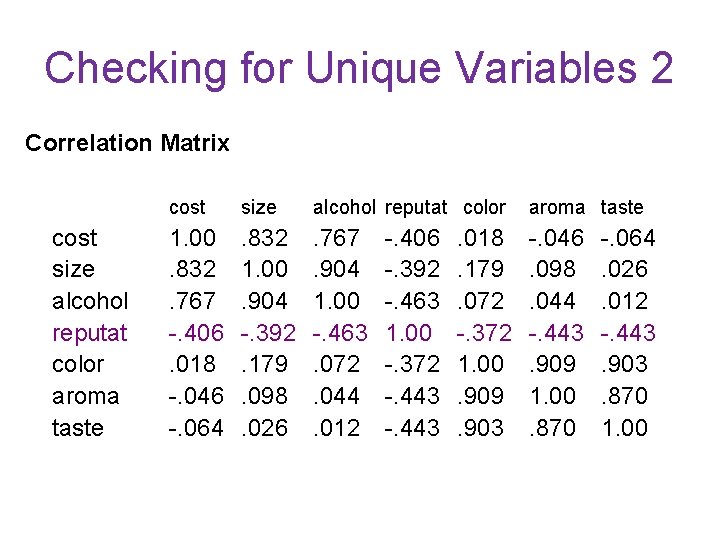Select the 'taste' row label
This screenshot has height=540, width=720.
click(77, 428)
